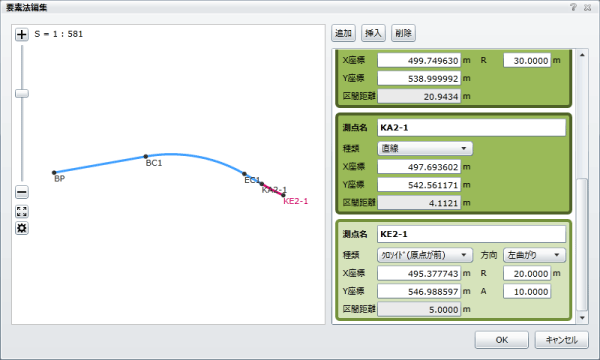The height and width of the screenshot is (360, 600).
Task: Click the plus zoom-in icon
Action: 22,34
